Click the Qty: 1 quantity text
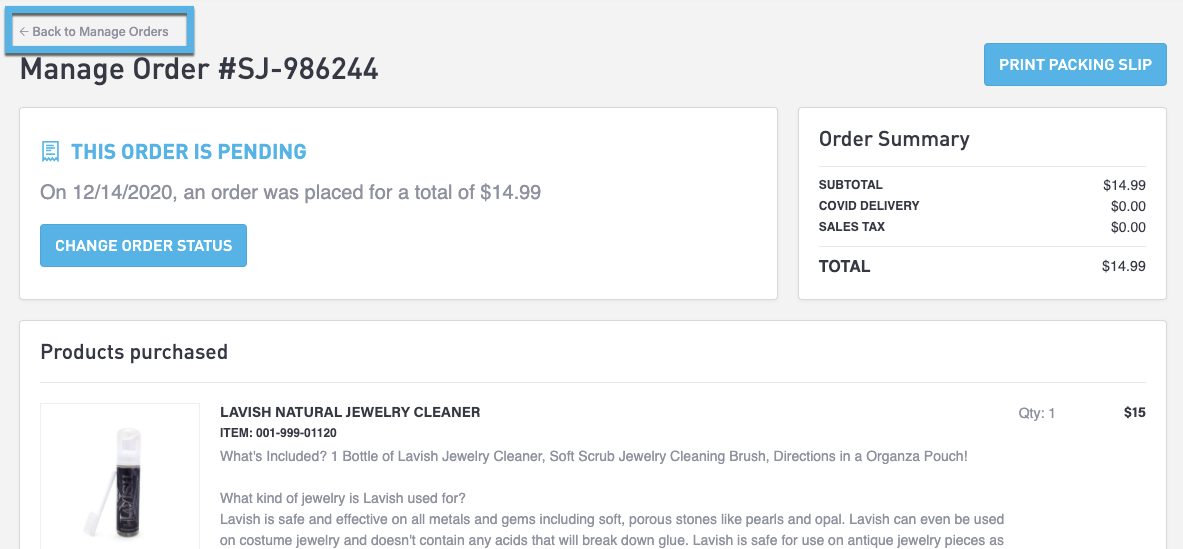This screenshot has height=549, width=1183. 1037,413
